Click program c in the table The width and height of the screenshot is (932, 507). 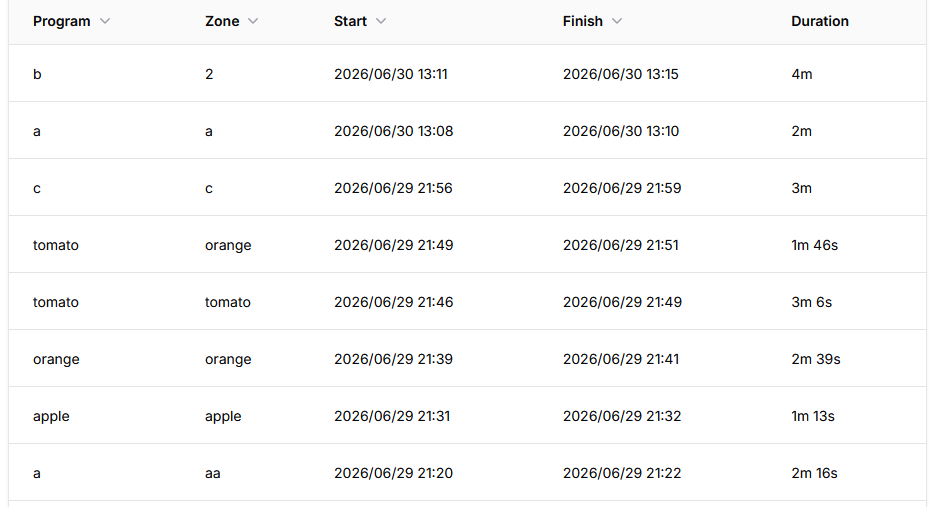tap(37, 188)
